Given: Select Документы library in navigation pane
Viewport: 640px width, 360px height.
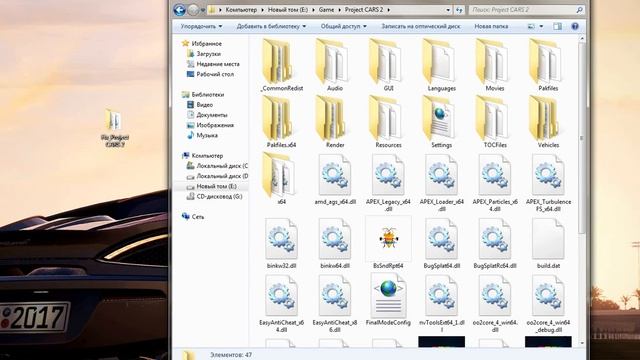Looking at the screenshot, I should (207, 115).
